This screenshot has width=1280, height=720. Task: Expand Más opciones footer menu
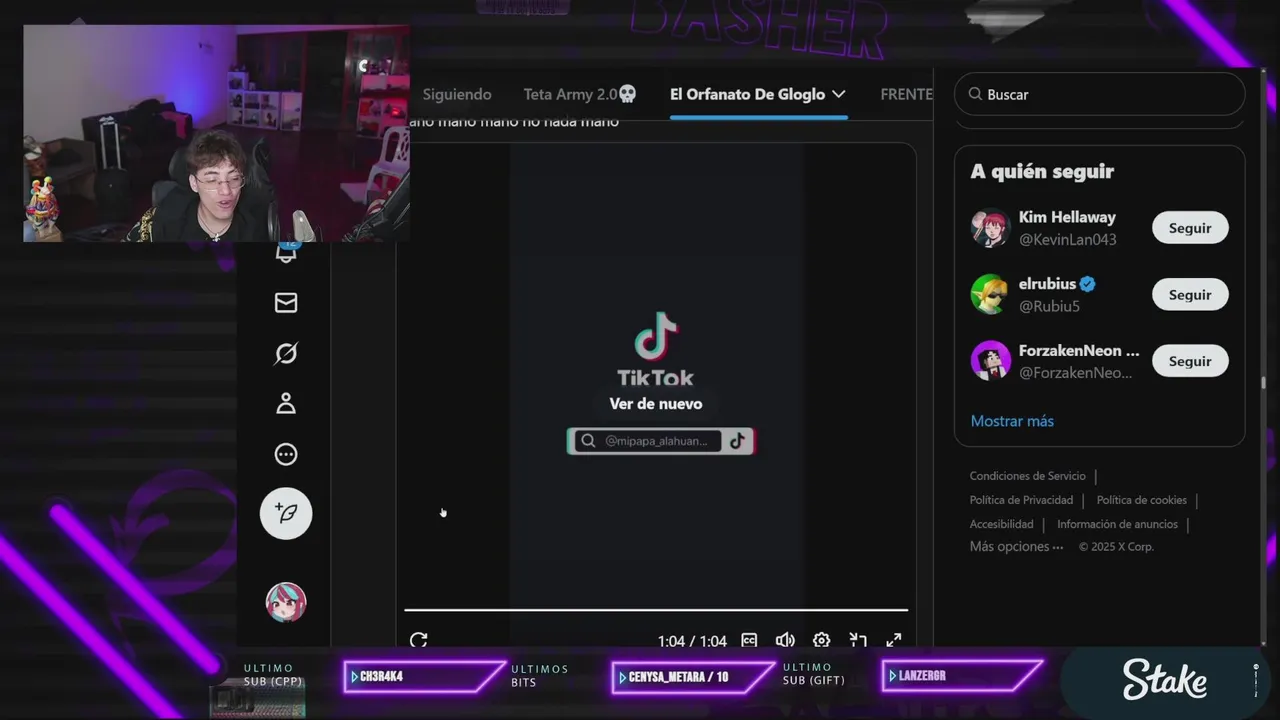[1016, 547]
